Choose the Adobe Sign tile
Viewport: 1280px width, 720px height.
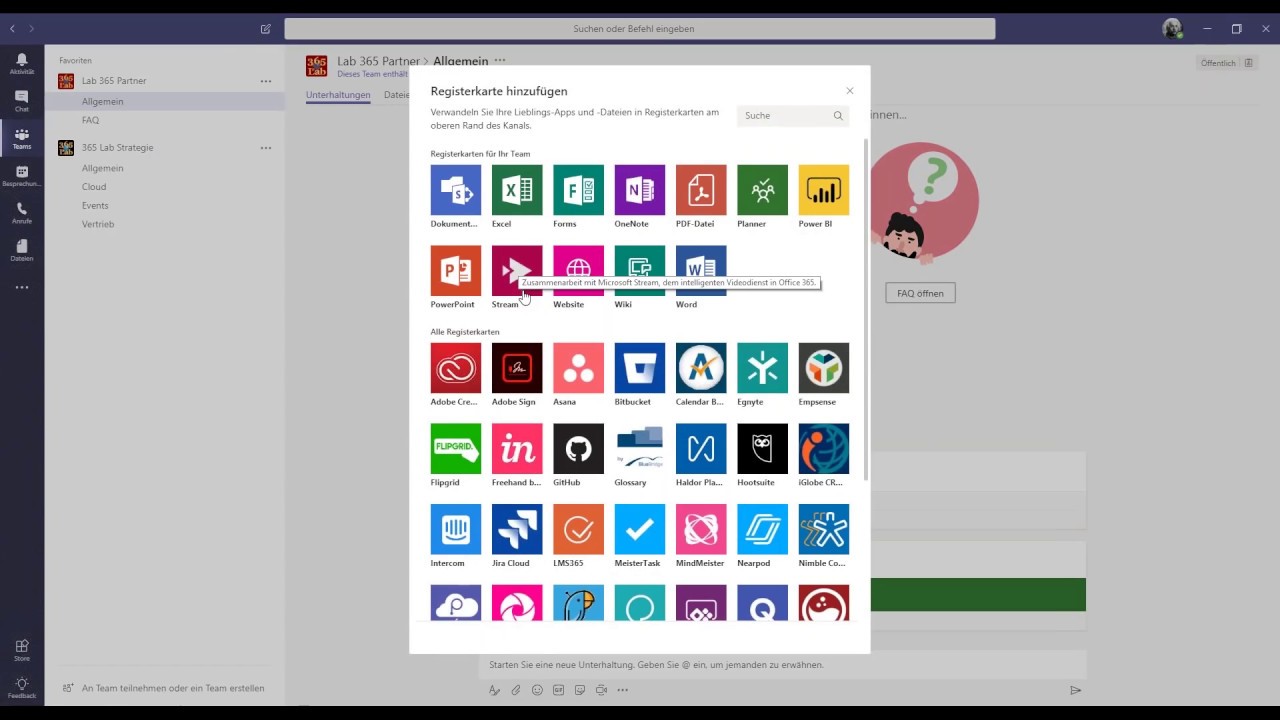(x=517, y=368)
